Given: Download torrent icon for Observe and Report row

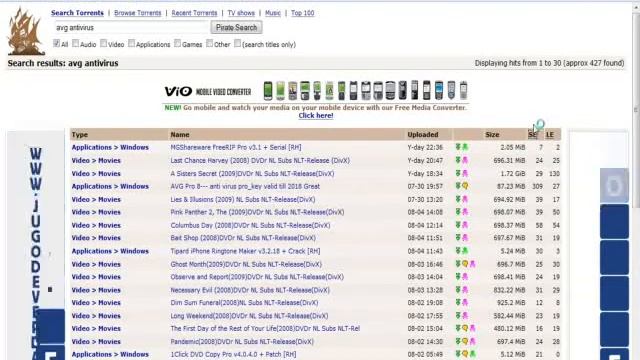Looking at the screenshot, I should 458,277.
